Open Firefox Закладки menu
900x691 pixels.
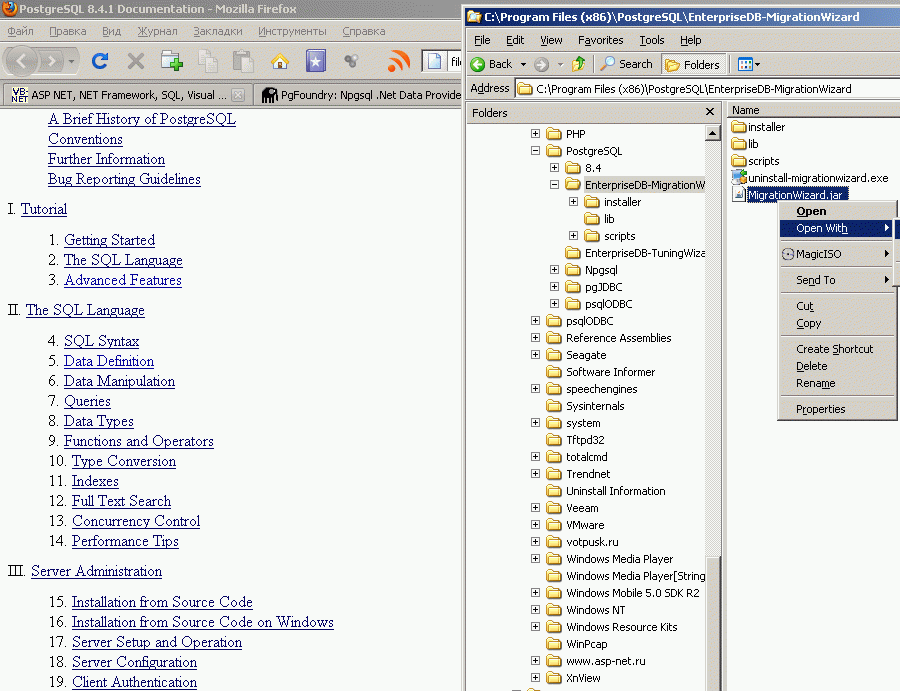pos(218,31)
